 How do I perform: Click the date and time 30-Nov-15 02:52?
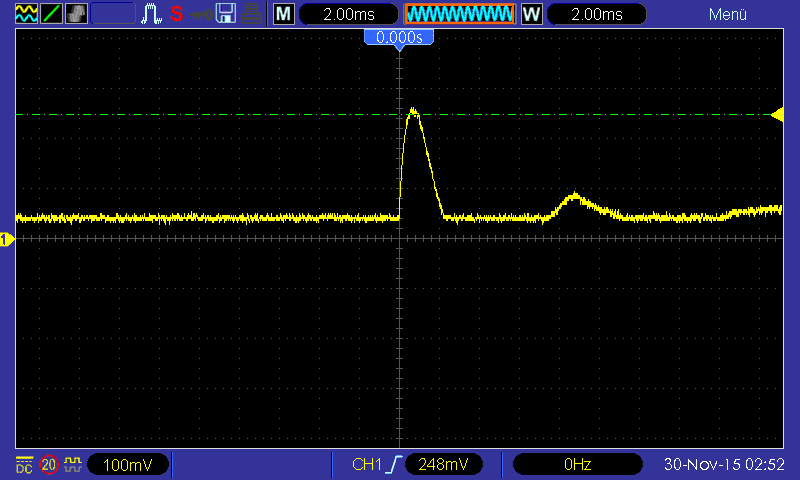724,464
